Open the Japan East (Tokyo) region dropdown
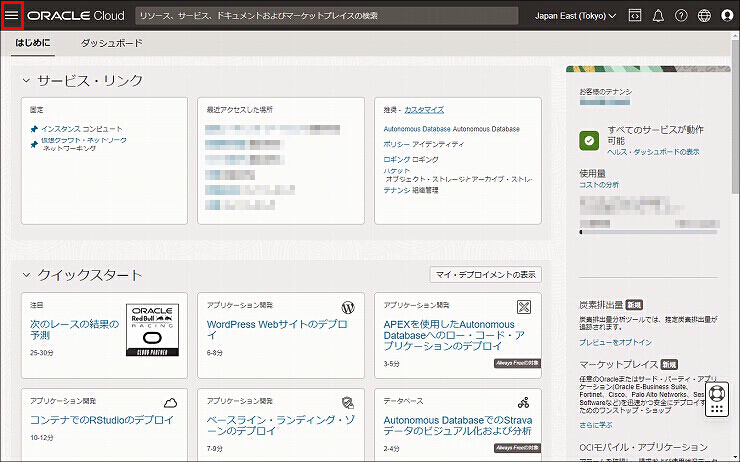 coord(575,16)
